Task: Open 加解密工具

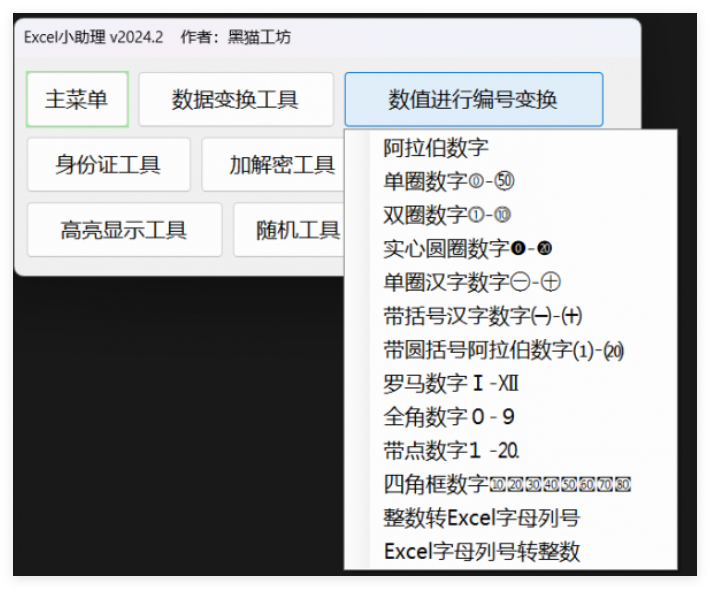Action: pyautogui.click(x=273, y=165)
